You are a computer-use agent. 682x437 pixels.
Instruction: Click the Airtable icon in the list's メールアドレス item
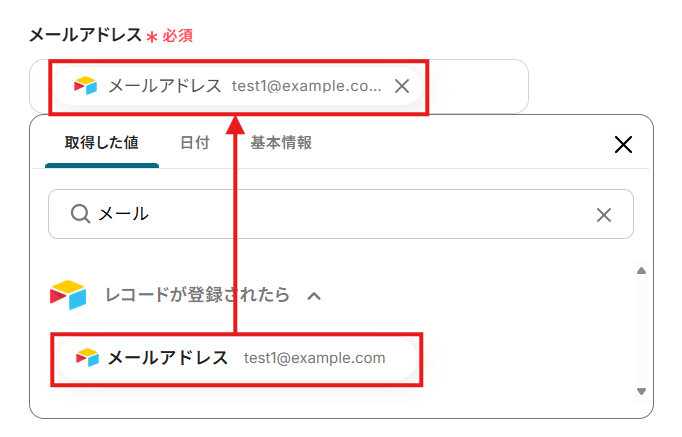tap(88, 358)
